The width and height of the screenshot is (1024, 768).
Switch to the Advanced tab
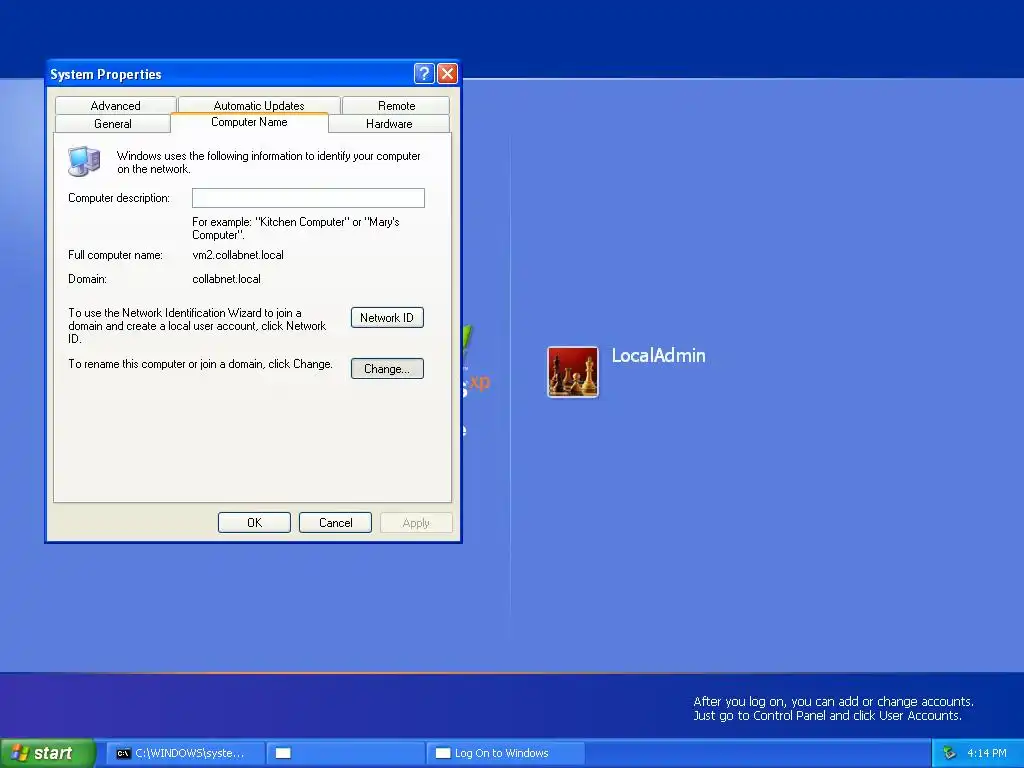point(116,105)
